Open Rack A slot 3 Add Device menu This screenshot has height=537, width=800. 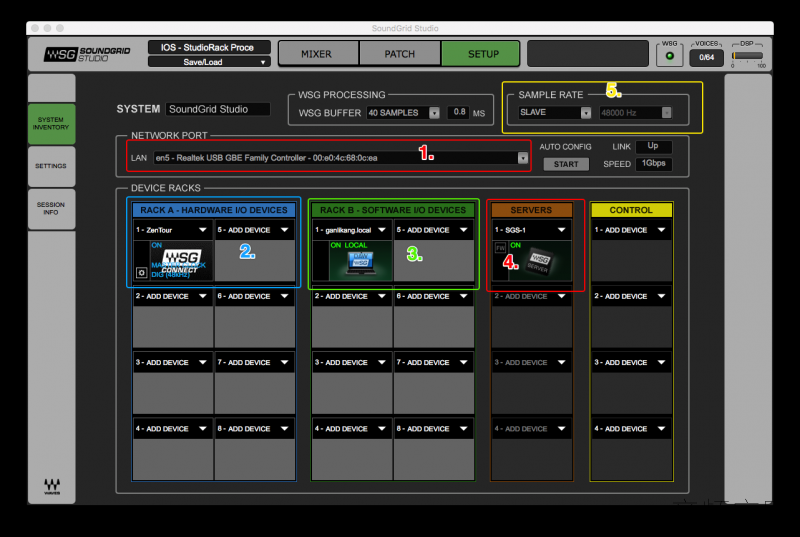tap(172, 363)
